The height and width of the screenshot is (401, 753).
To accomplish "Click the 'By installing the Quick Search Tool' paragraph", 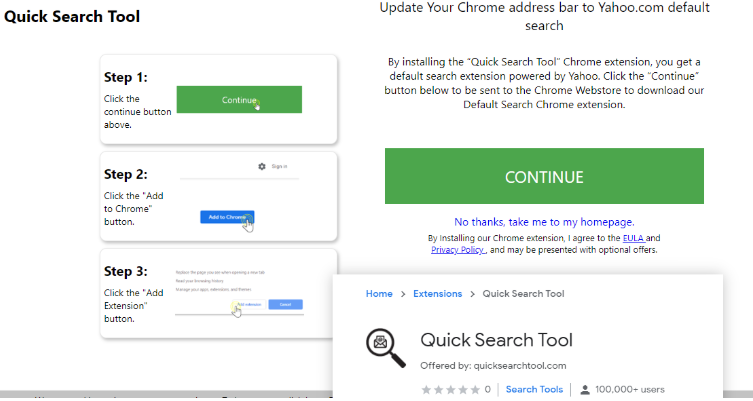I will tap(544, 83).
